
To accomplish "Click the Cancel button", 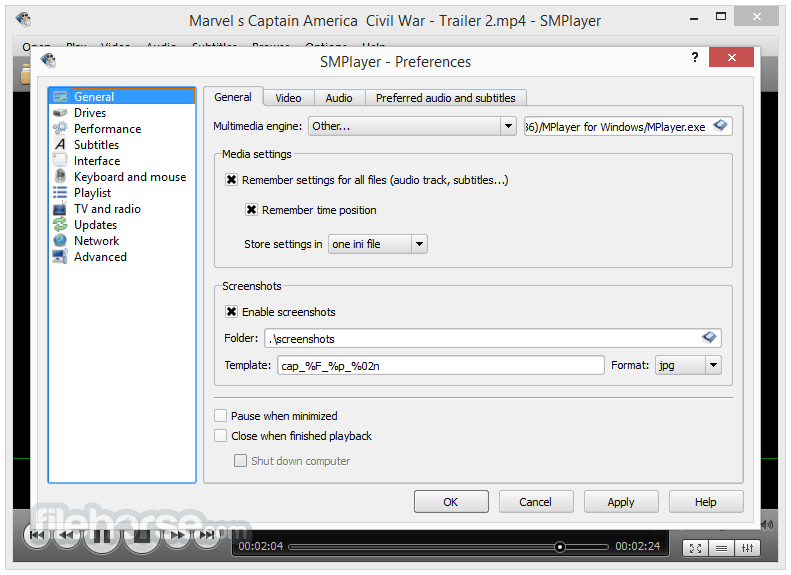I will 536,502.
